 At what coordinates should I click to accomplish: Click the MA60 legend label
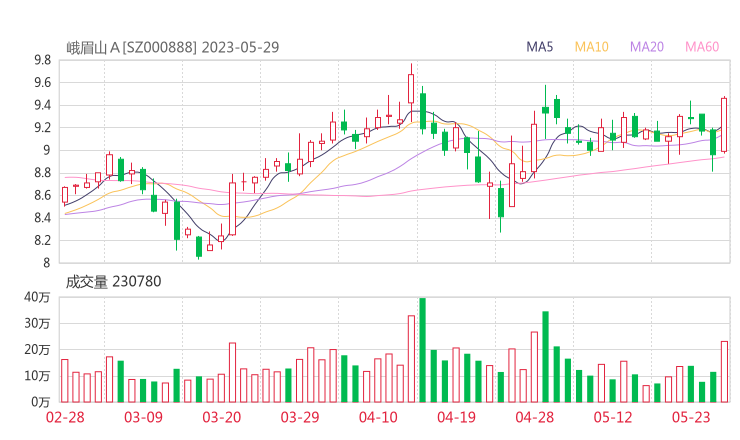point(702,47)
